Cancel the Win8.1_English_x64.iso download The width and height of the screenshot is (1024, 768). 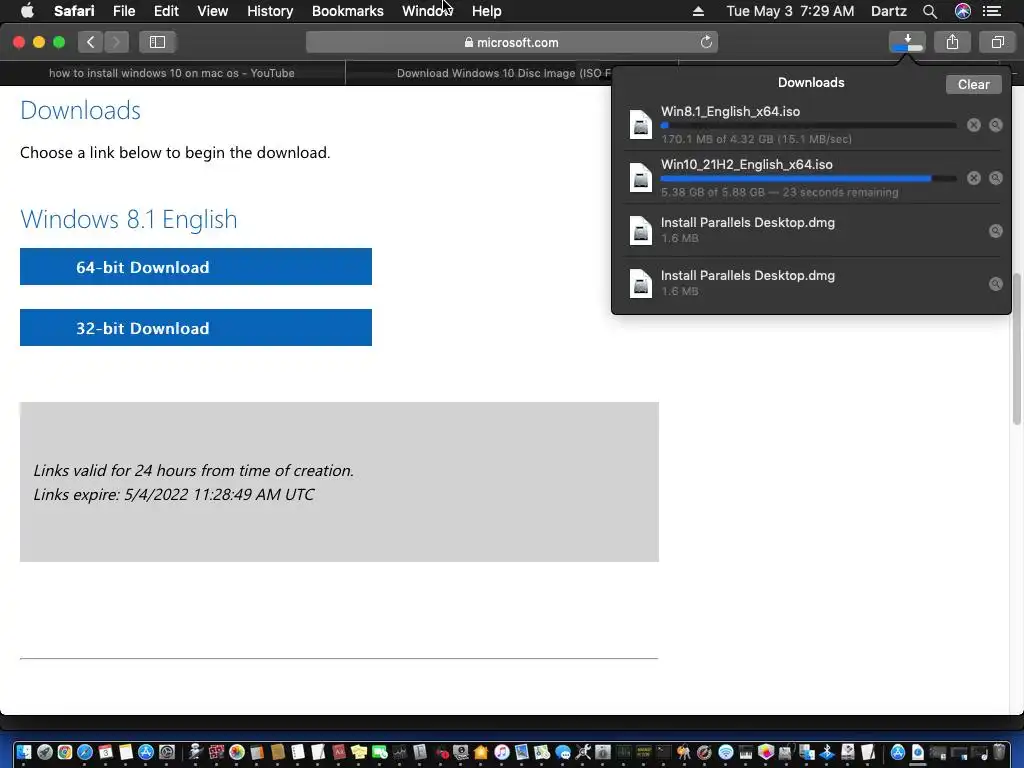pos(974,125)
